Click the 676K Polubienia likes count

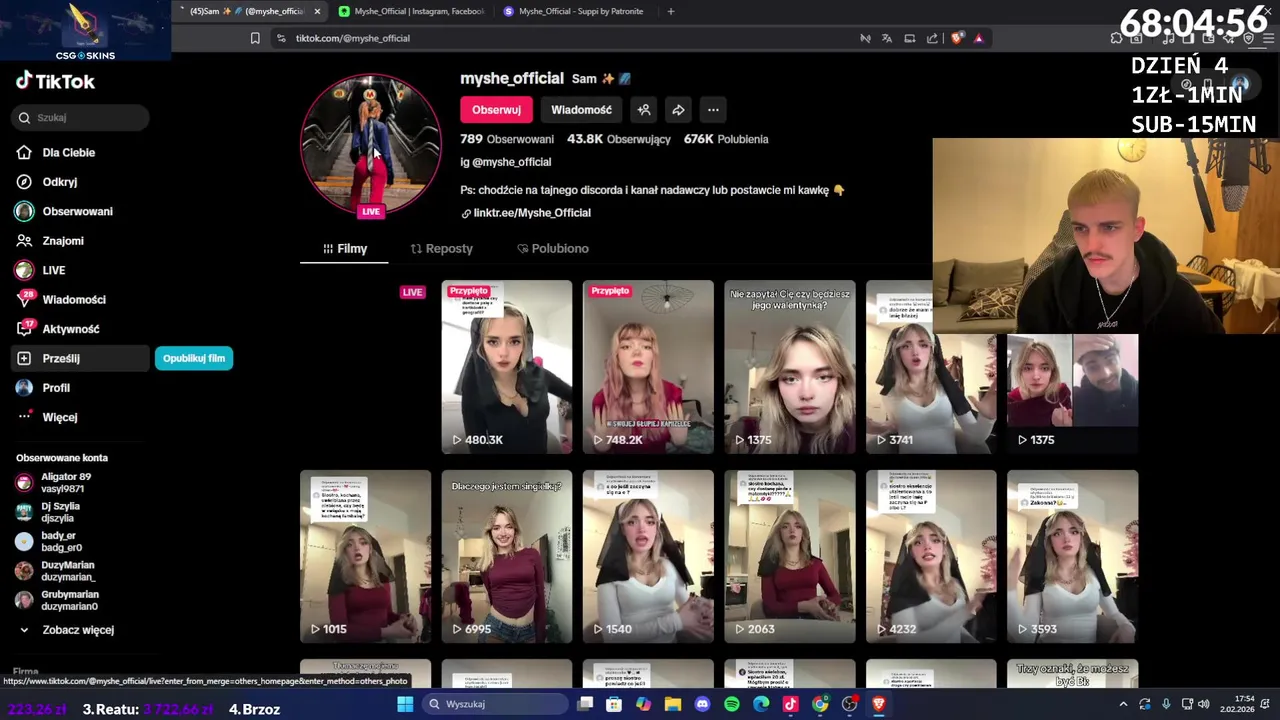726,139
